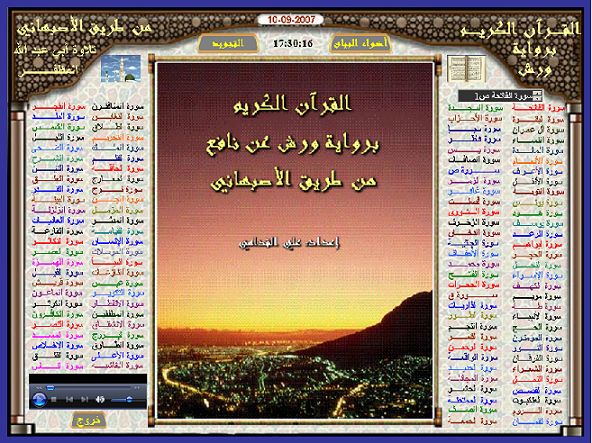592x443 pixels.
Task: Open سورة المنافقون
Action: click(117, 107)
